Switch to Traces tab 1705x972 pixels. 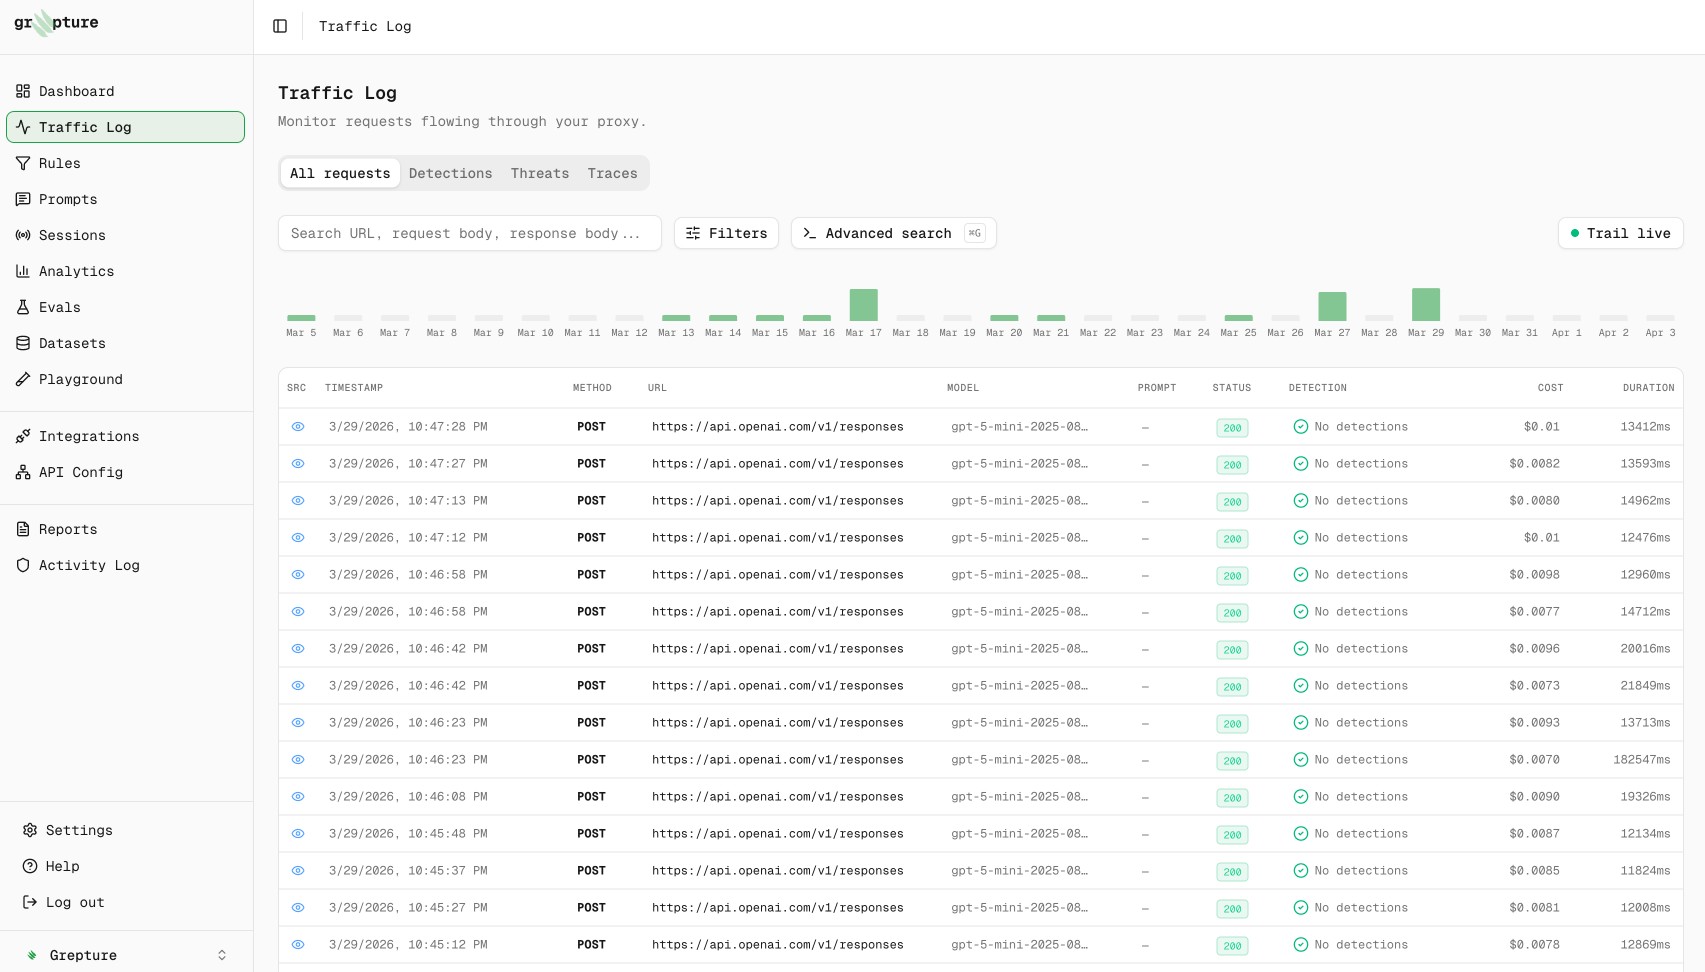coord(613,173)
